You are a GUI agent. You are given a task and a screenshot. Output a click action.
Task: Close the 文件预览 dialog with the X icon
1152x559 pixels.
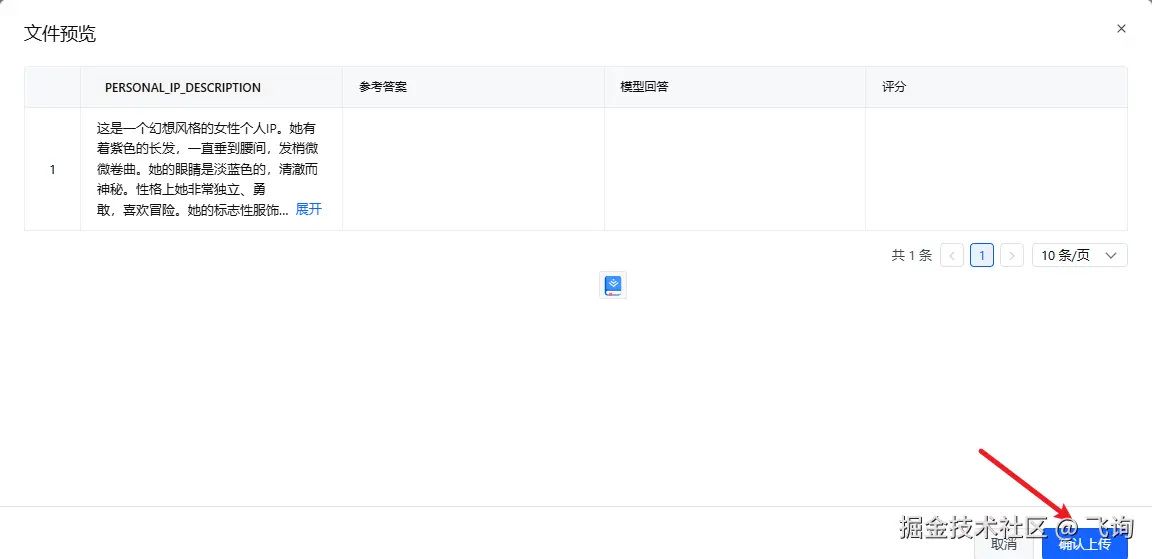(1121, 29)
